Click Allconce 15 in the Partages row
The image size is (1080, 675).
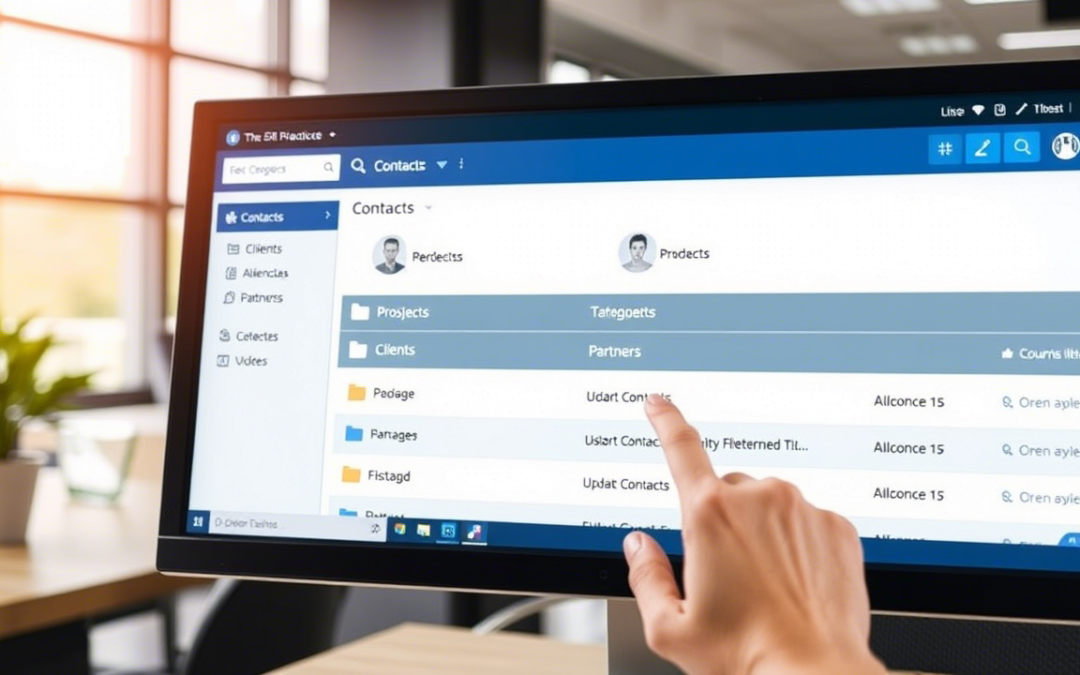click(908, 448)
